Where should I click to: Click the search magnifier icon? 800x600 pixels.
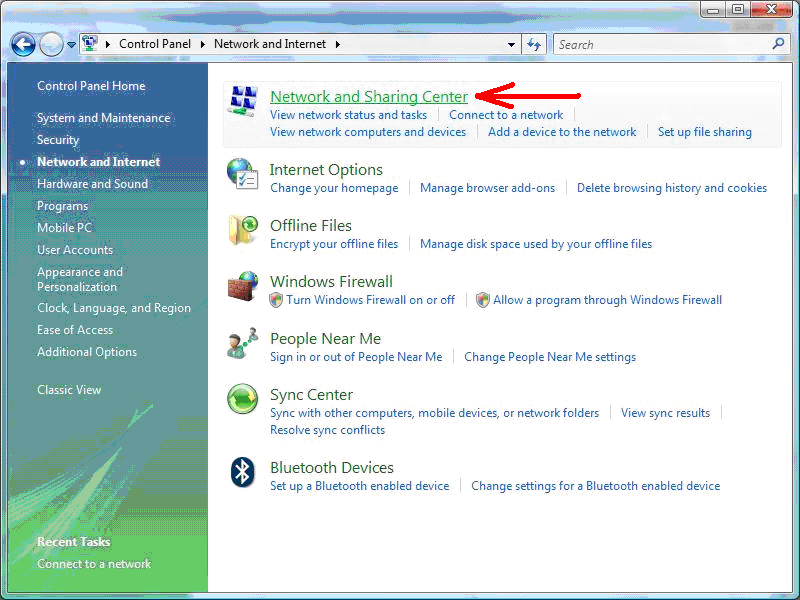[x=778, y=44]
